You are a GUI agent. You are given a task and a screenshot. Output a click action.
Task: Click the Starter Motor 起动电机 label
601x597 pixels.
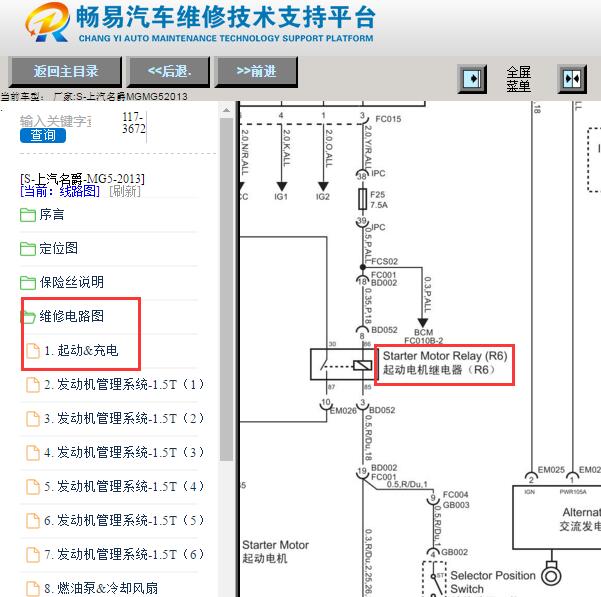click(275, 551)
